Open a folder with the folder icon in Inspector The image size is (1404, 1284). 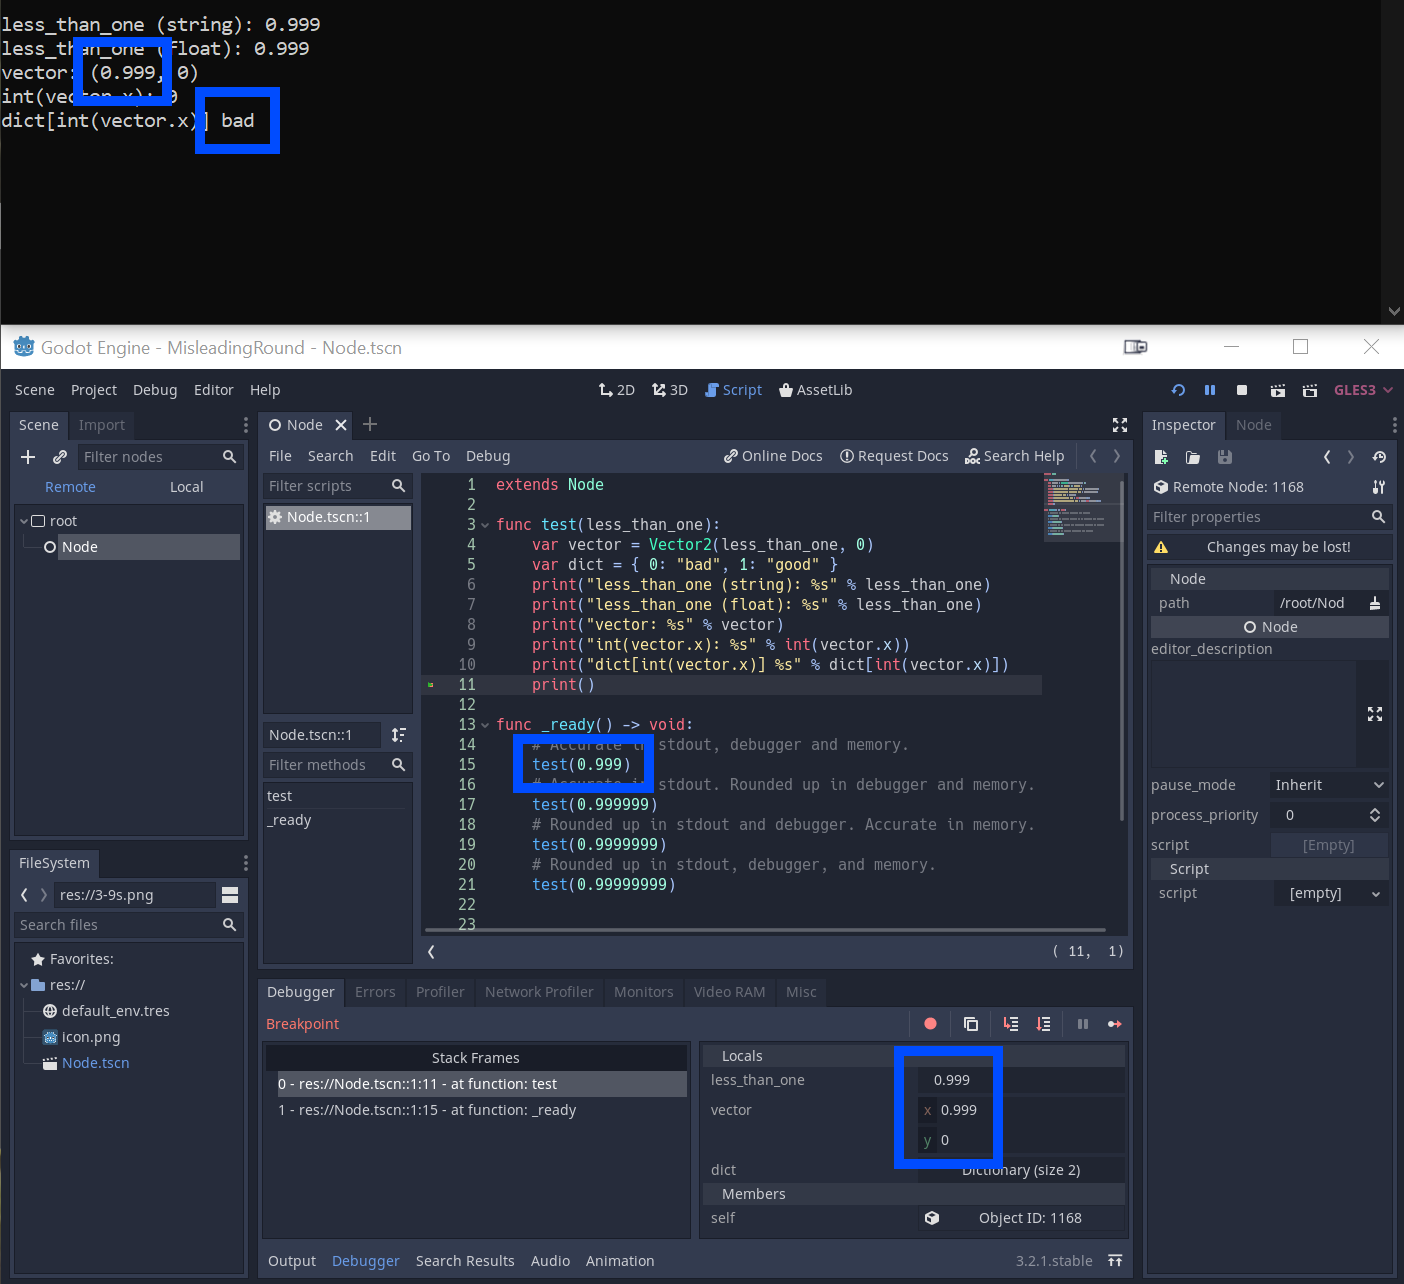pyautogui.click(x=1192, y=457)
